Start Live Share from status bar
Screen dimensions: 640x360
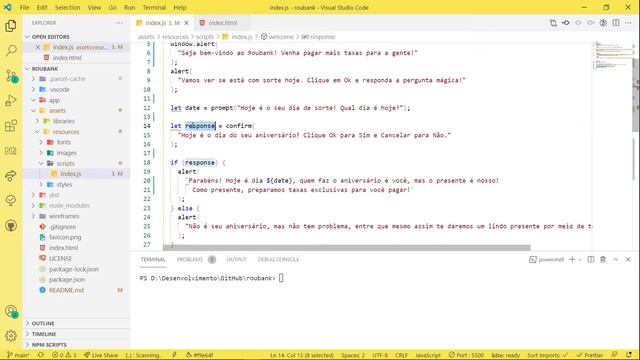pyautogui.click(x=101, y=355)
